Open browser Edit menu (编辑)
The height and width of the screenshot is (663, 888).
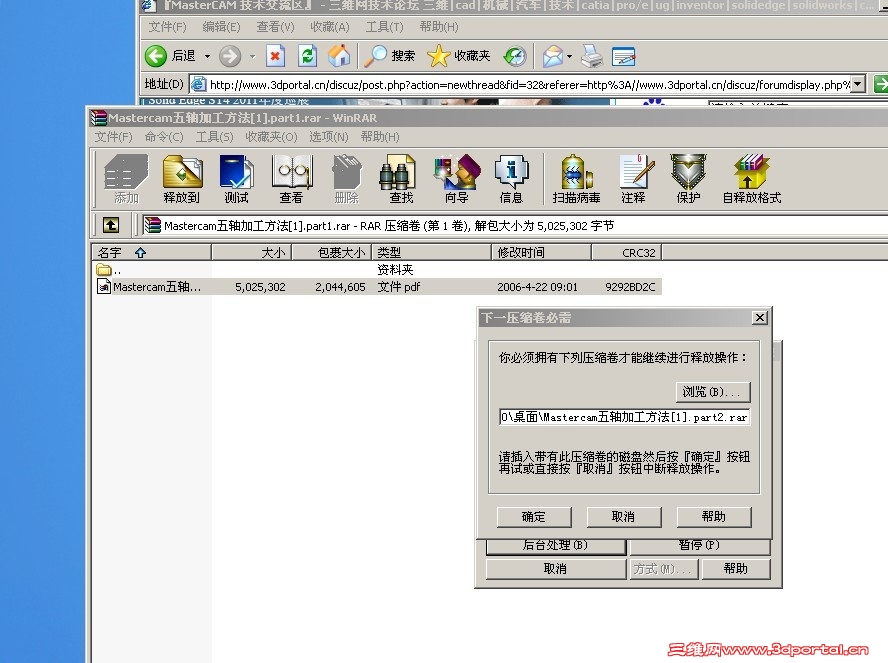click(x=221, y=27)
